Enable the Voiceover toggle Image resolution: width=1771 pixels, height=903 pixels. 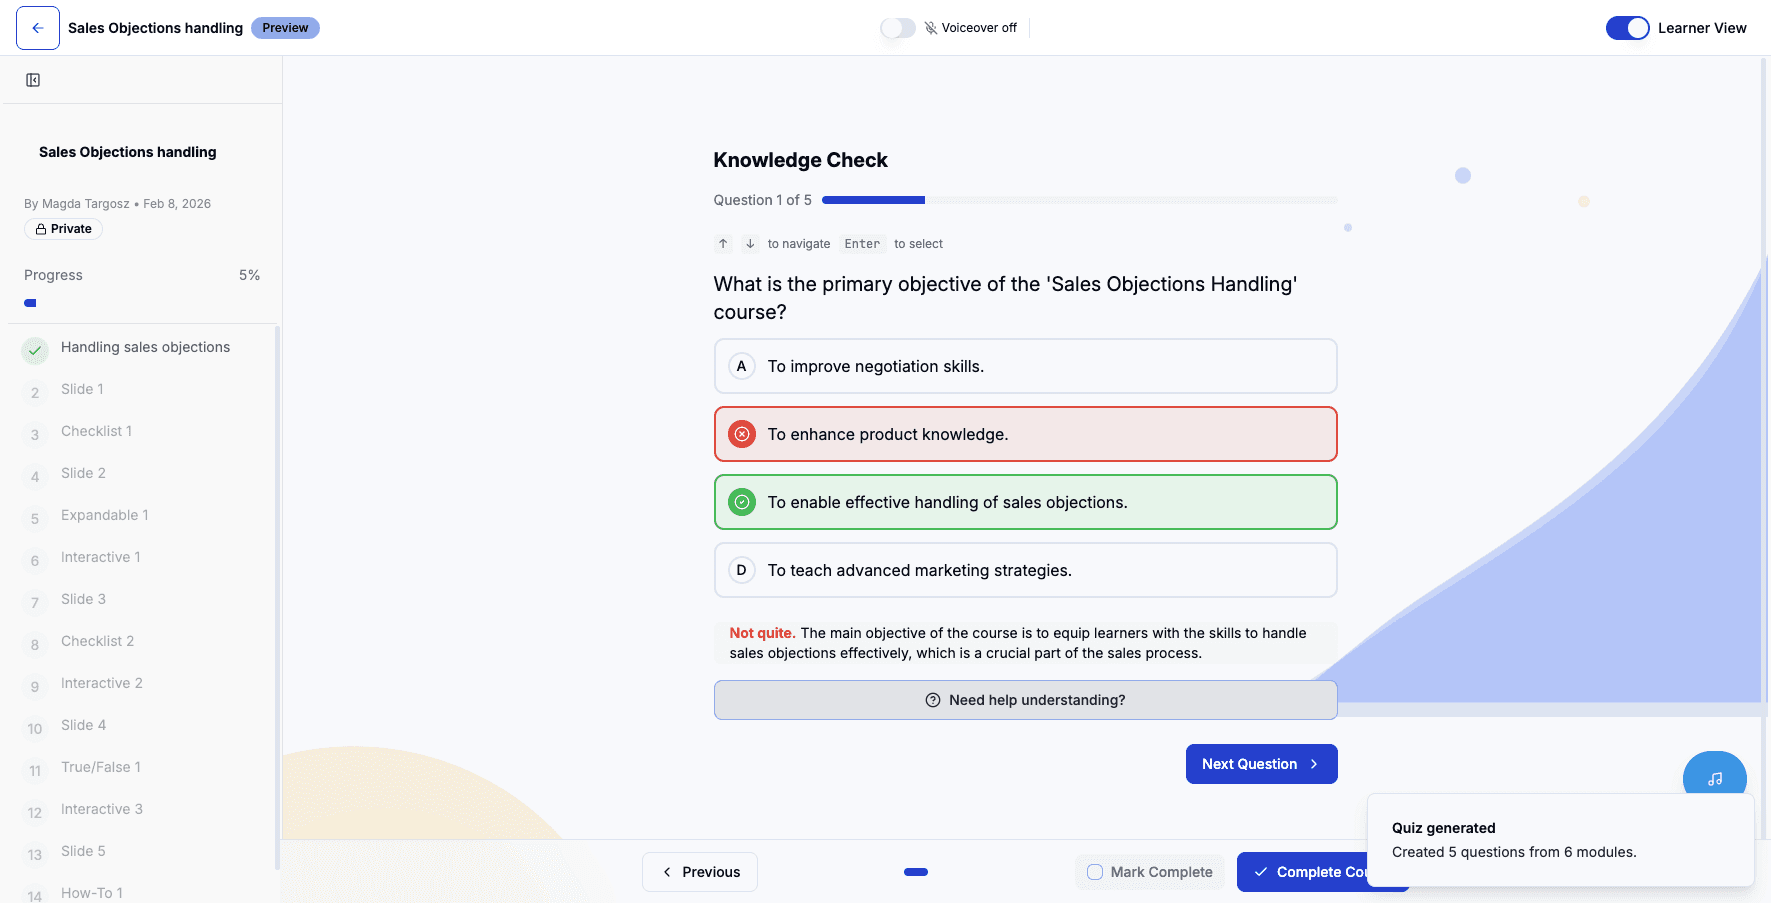coord(898,28)
